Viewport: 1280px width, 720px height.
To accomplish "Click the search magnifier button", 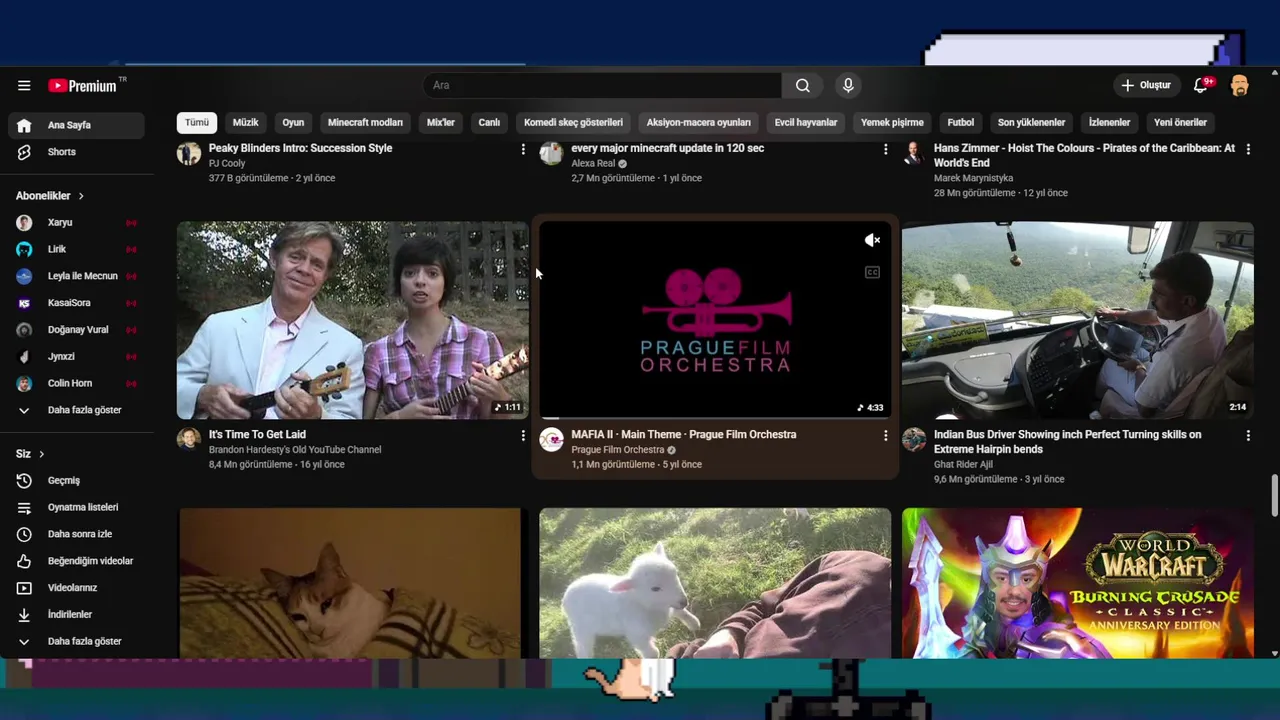I will point(803,86).
